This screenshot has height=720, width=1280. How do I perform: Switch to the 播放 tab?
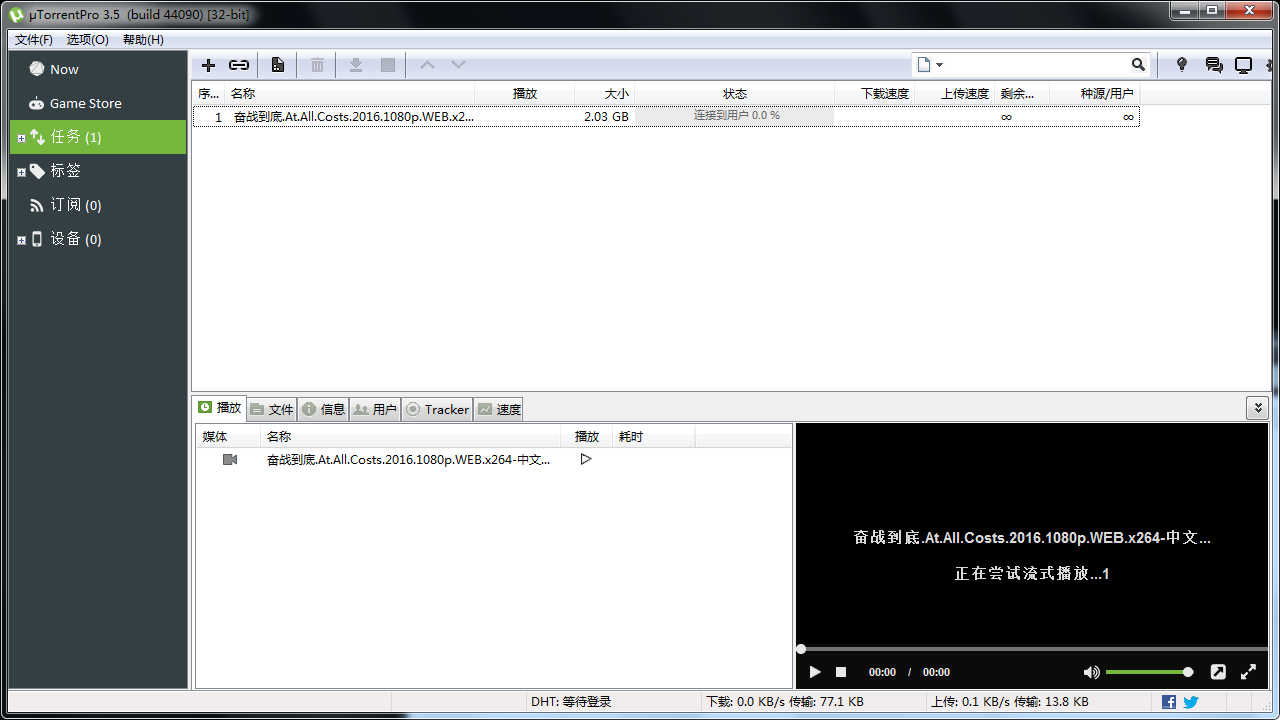click(x=220, y=408)
